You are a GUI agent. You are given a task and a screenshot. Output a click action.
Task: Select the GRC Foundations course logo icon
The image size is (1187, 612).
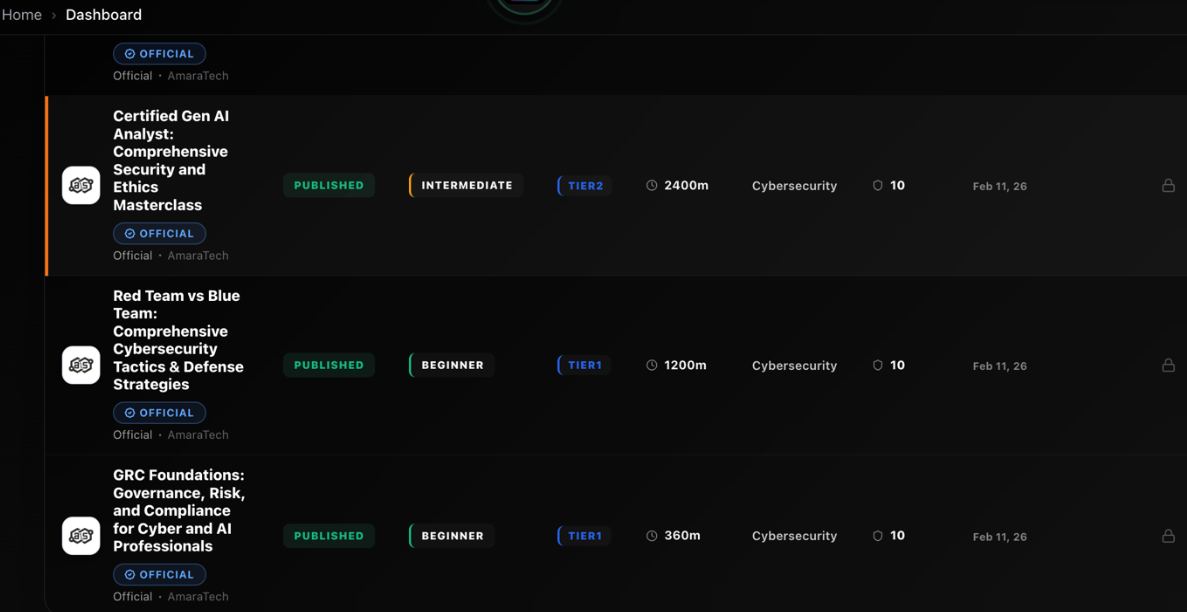pyautogui.click(x=81, y=536)
